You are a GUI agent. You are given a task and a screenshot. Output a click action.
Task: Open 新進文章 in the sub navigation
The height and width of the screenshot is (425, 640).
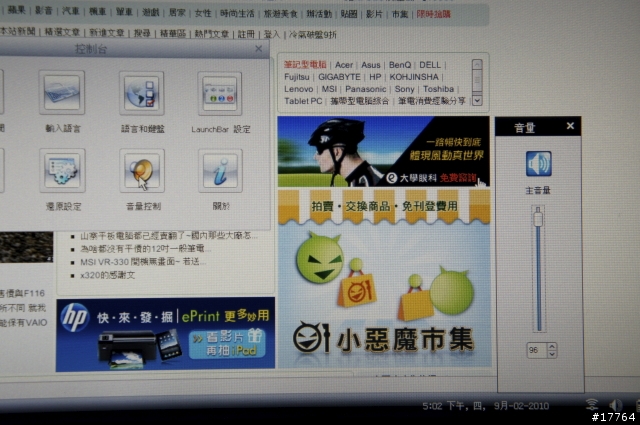click(107, 33)
